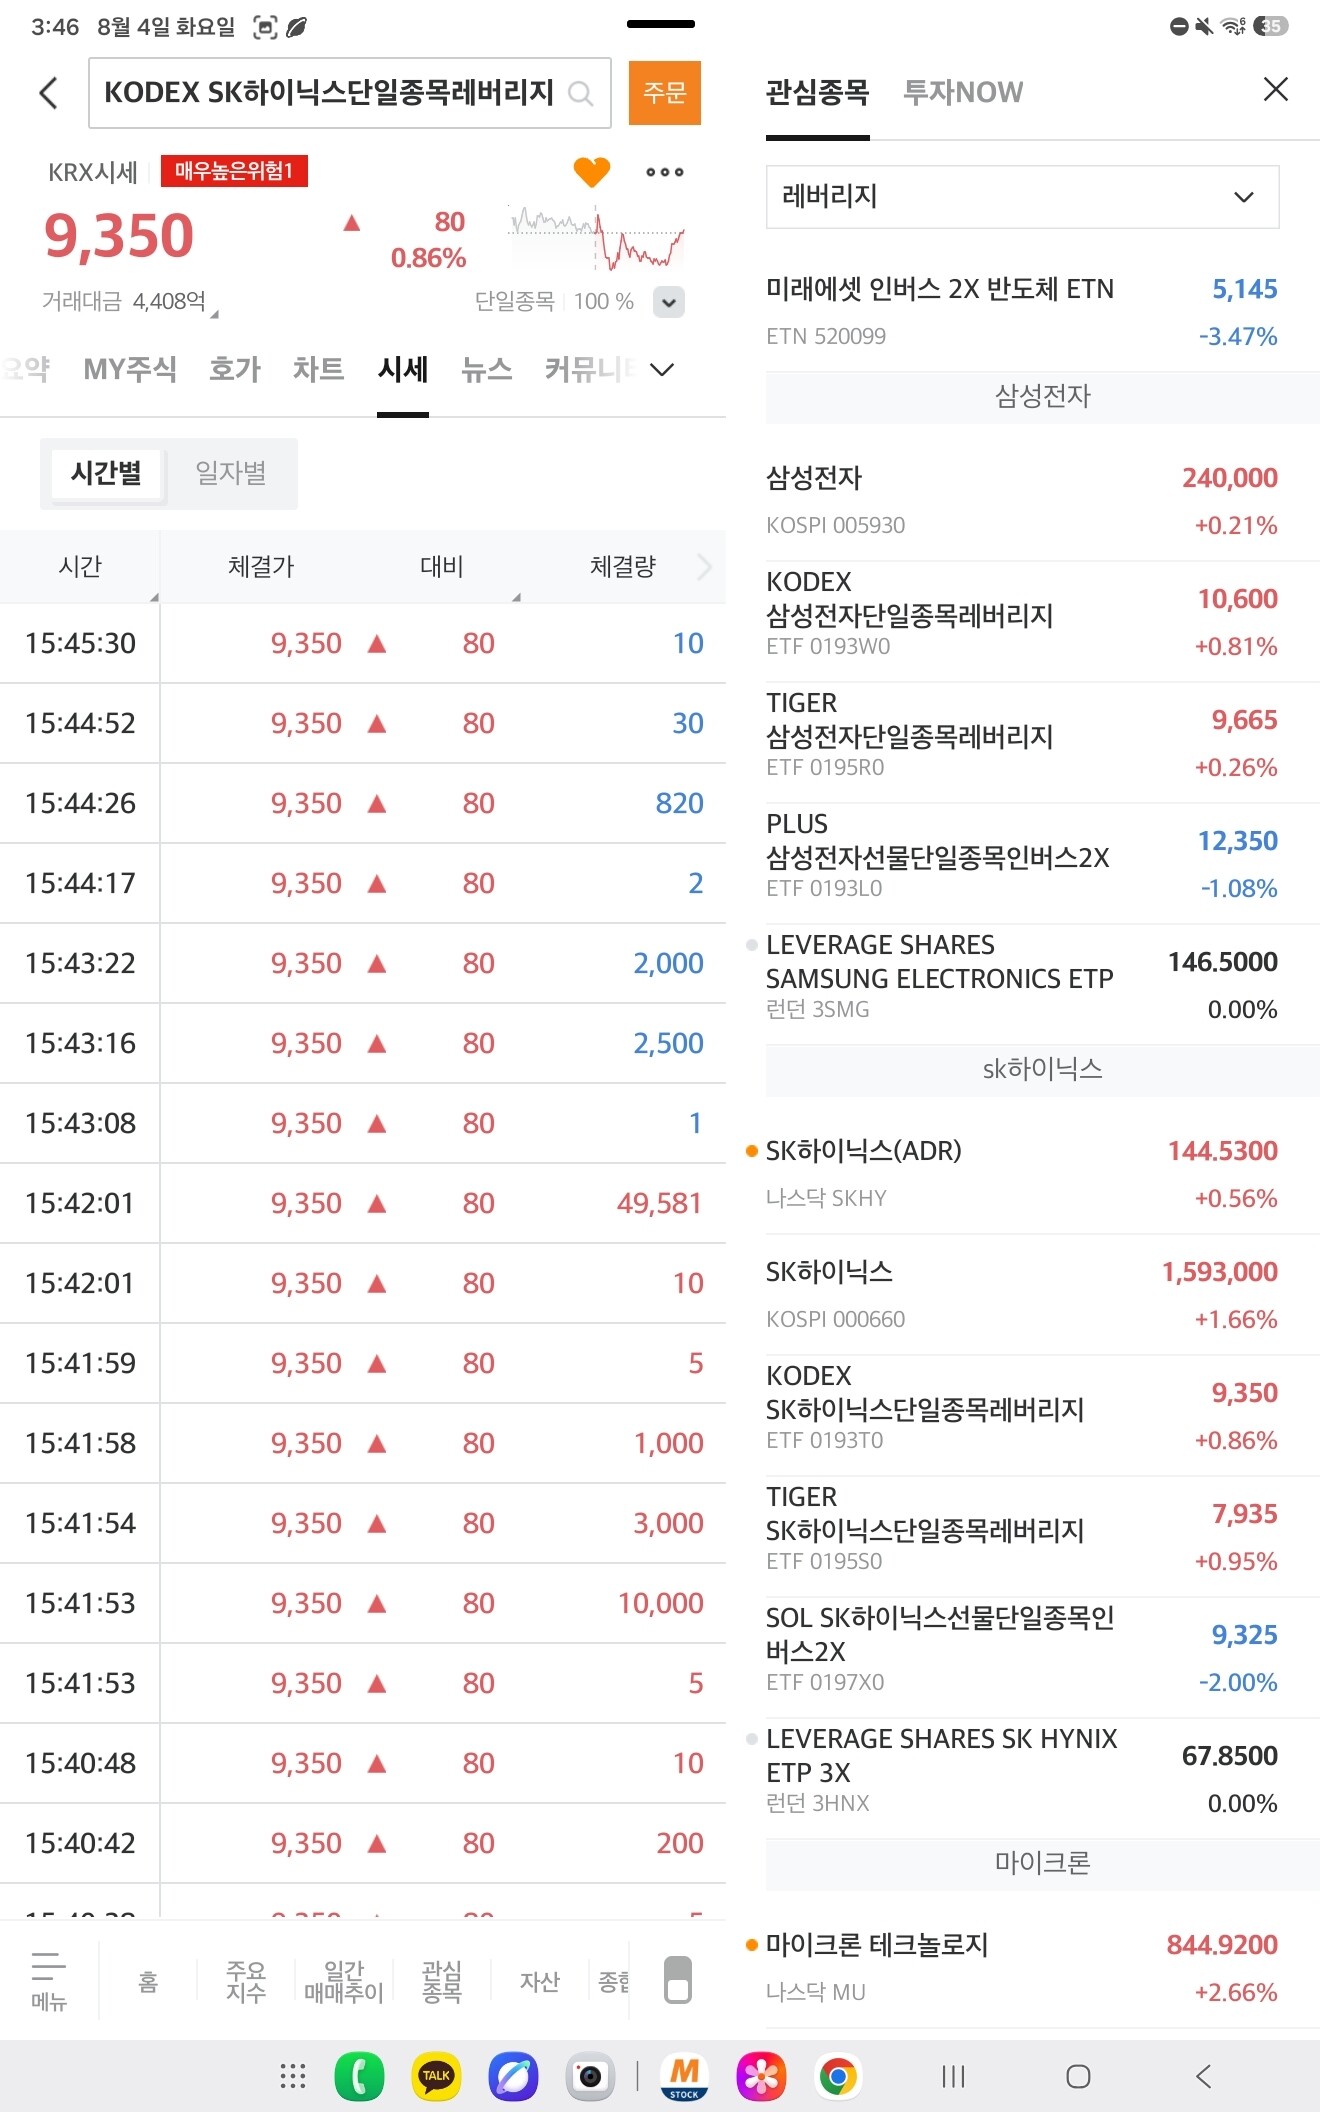This screenshot has height=2112, width=1320.
Task: Launch Samsung Internet browser from the dock
Action: click(x=513, y=2076)
